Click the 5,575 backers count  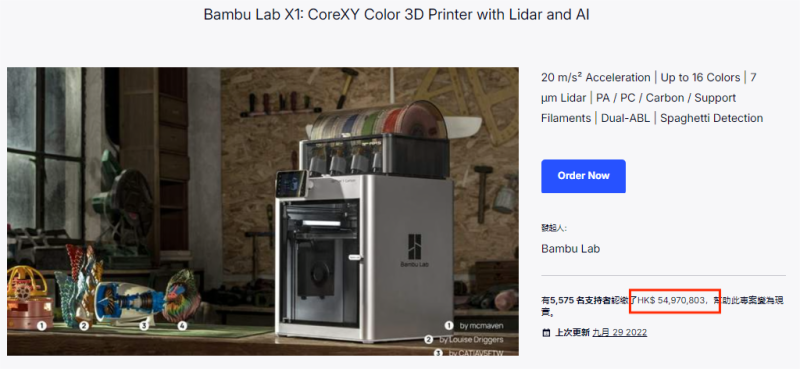(562, 300)
